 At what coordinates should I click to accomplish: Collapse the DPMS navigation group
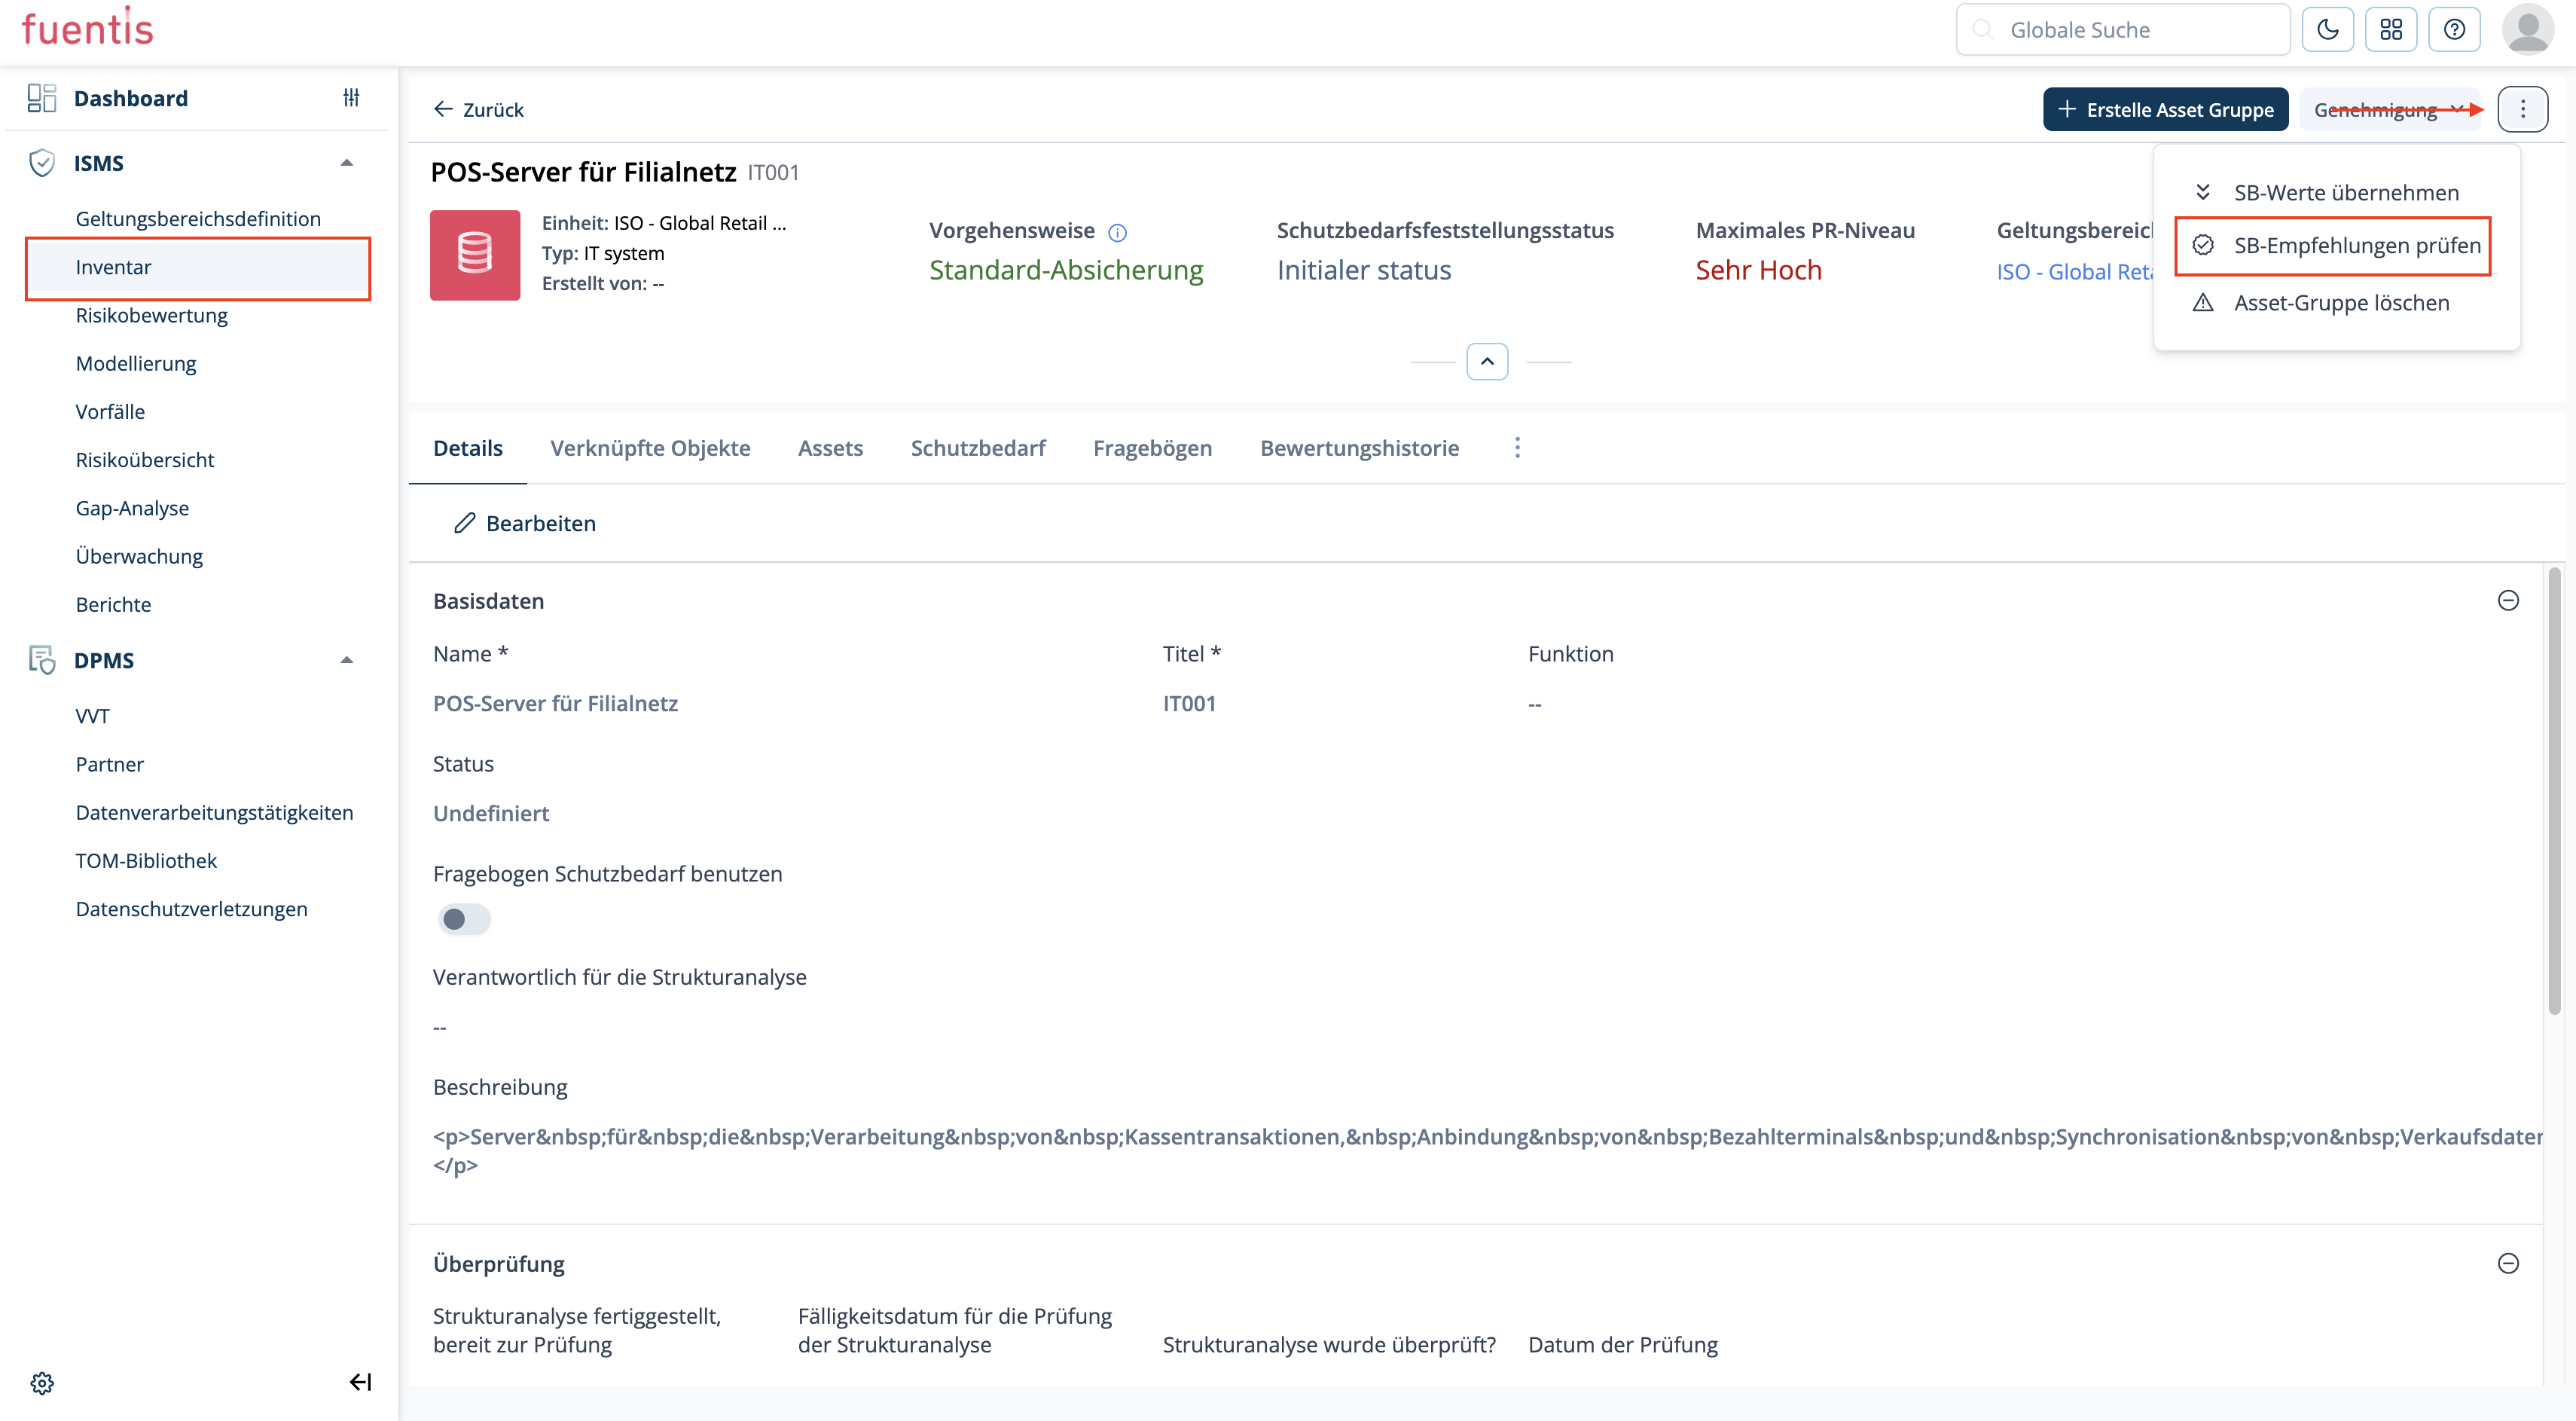point(347,660)
